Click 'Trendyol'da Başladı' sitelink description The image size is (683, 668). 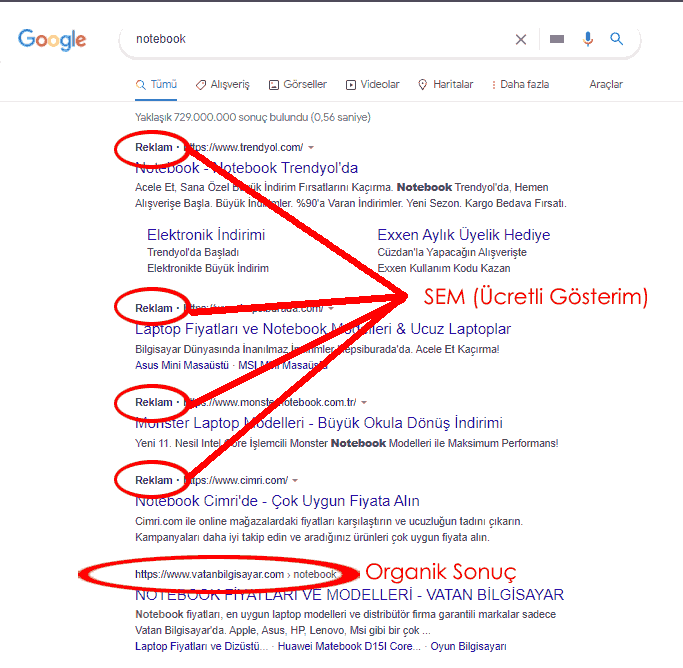point(193,253)
